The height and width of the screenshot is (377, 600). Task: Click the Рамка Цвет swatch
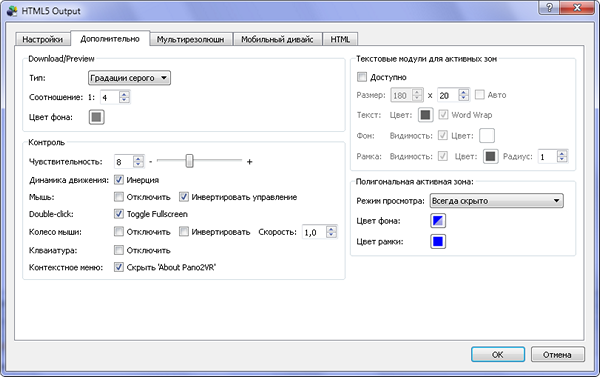[491, 156]
